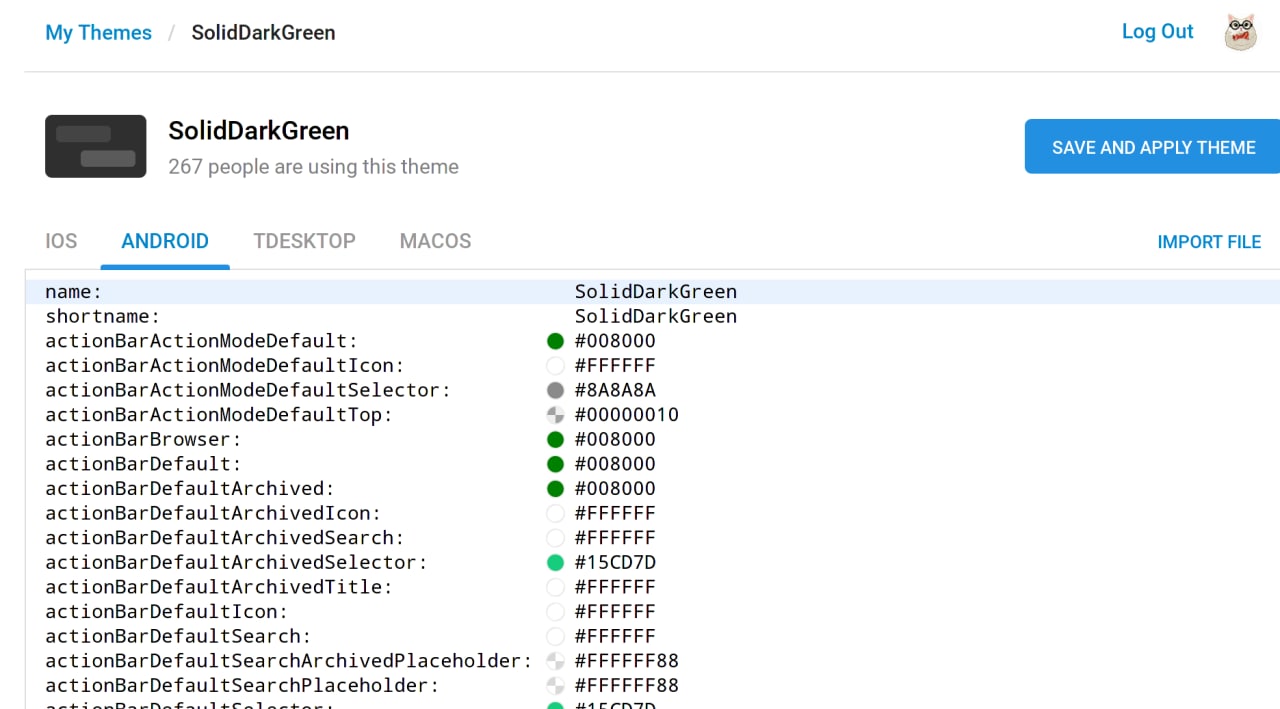Click the name value SolidDarkGreen field
The image size is (1280, 709).
tap(655, 292)
